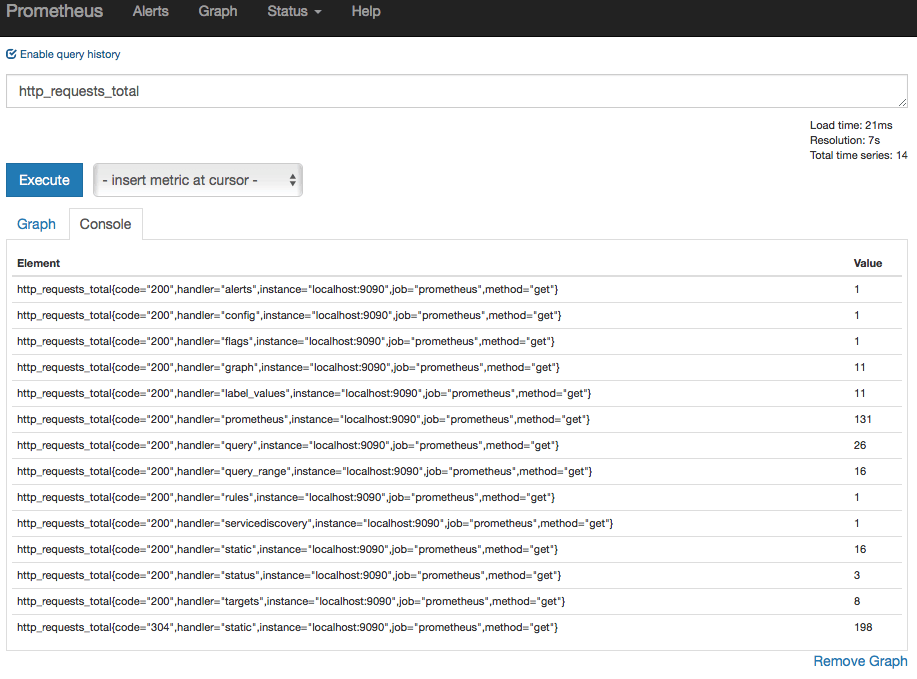Click the Element column header

tap(39, 263)
